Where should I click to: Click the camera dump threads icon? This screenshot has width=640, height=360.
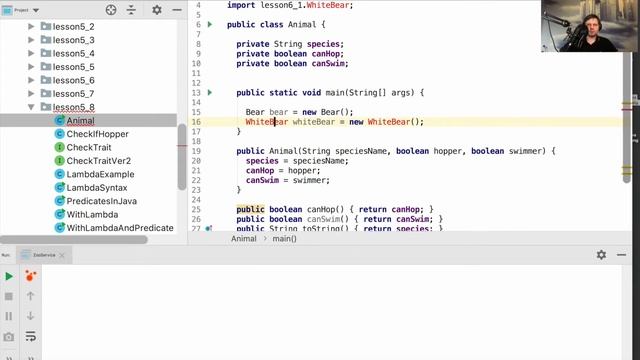[9, 337]
